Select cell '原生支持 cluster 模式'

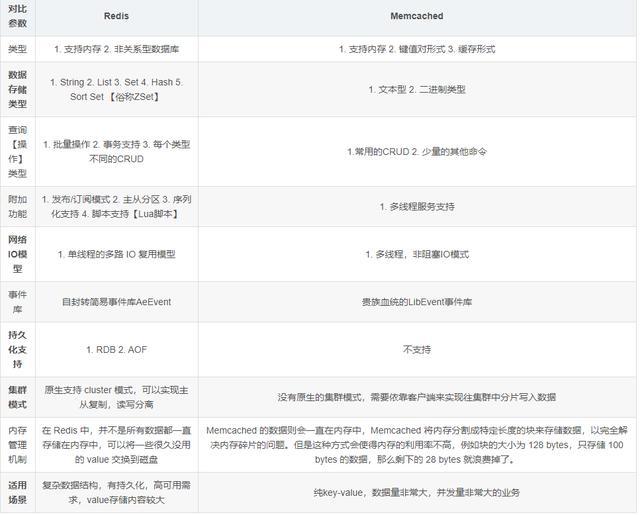(116, 397)
